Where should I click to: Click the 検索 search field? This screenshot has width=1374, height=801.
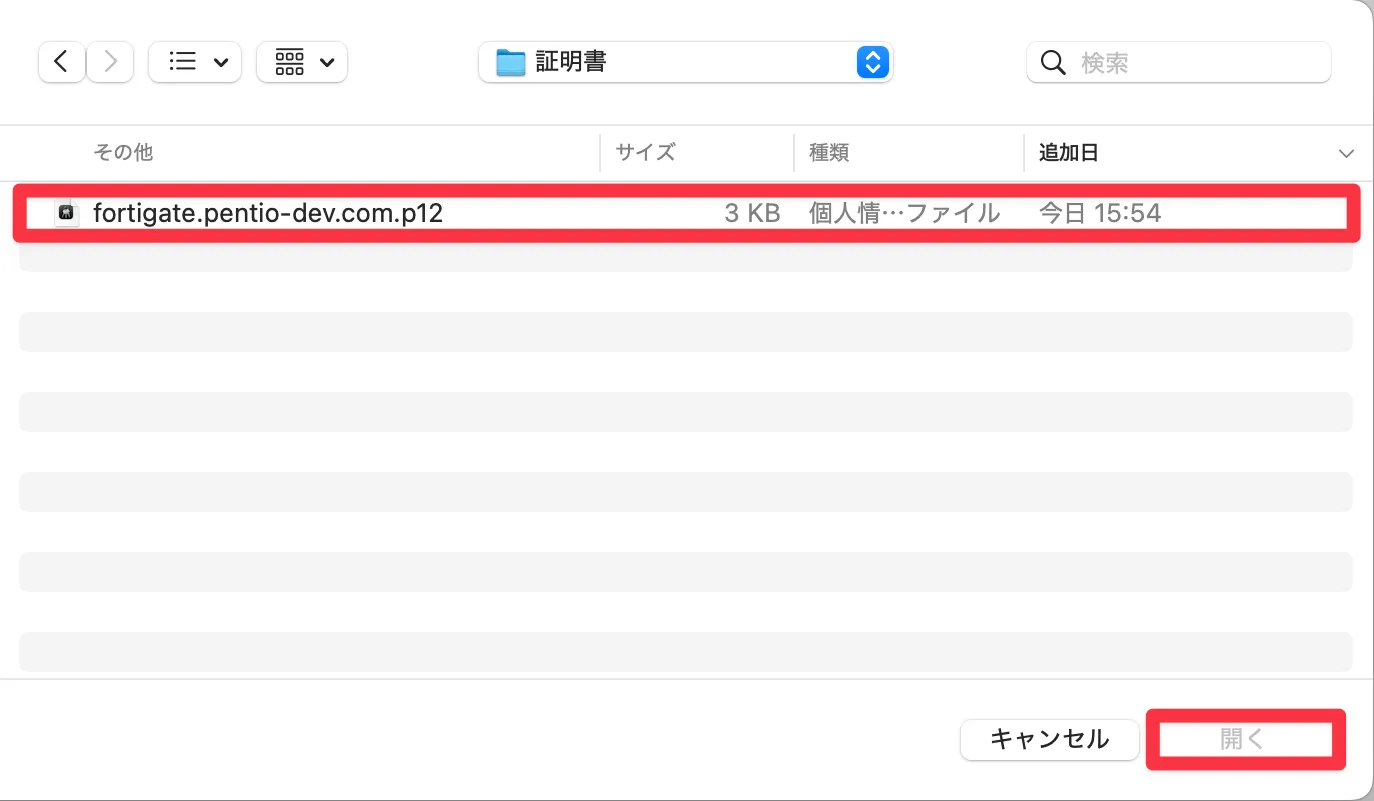(1178, 62)
